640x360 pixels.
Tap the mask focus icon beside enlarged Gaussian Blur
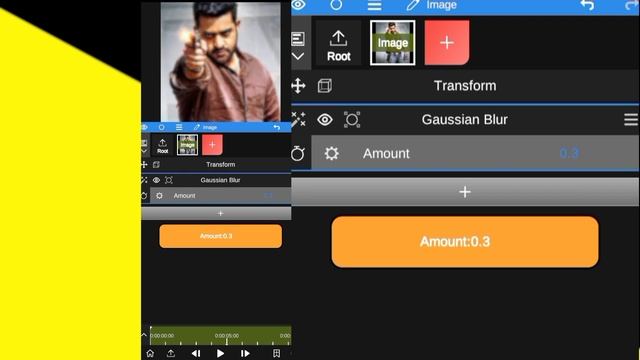pos(352,120)
